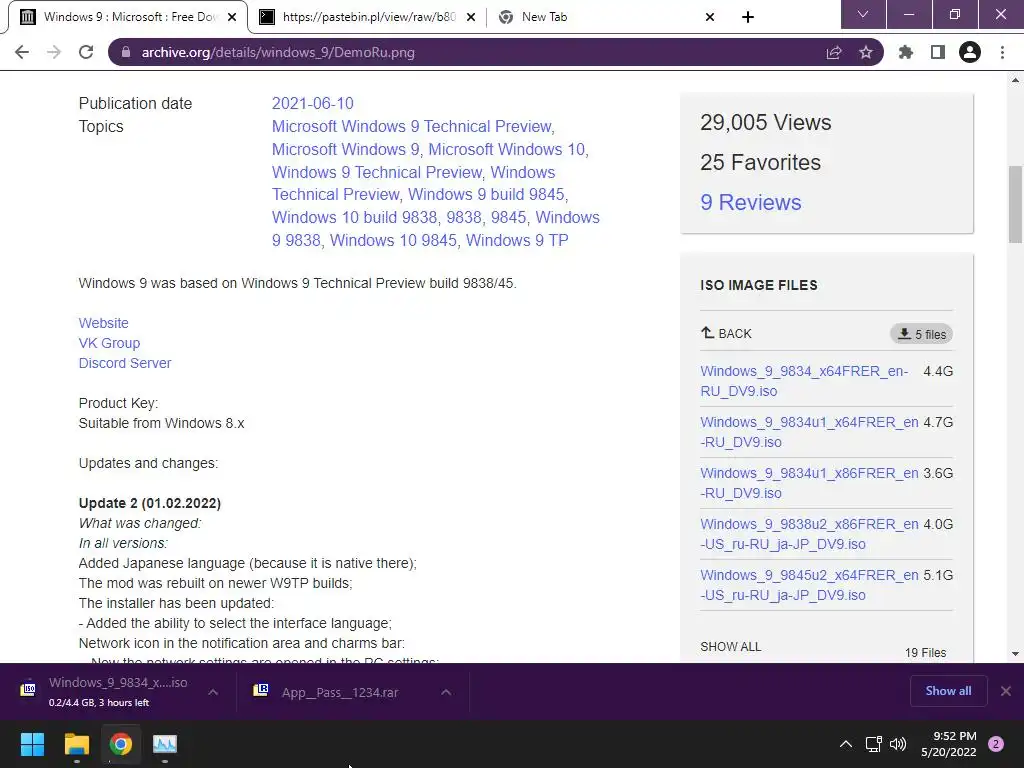Click BACK in ISO image files panel
The width and height of the screenshot is (1024, 768).
[x=726, y=333]
